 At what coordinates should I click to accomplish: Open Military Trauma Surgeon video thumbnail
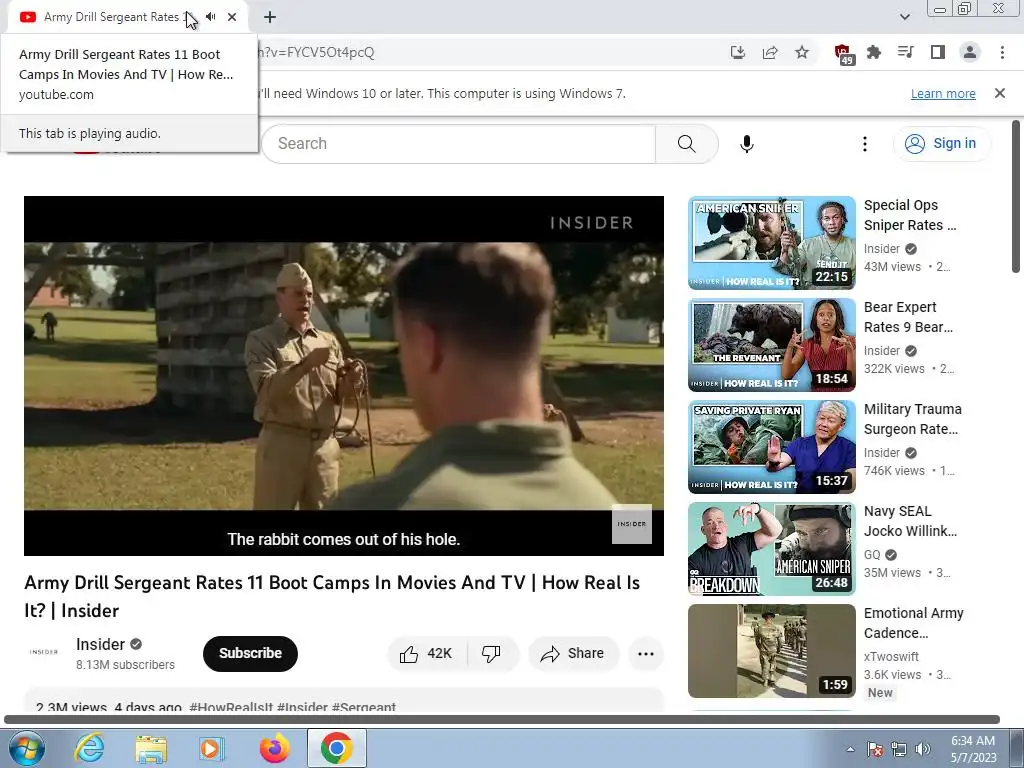coord(771,447)
